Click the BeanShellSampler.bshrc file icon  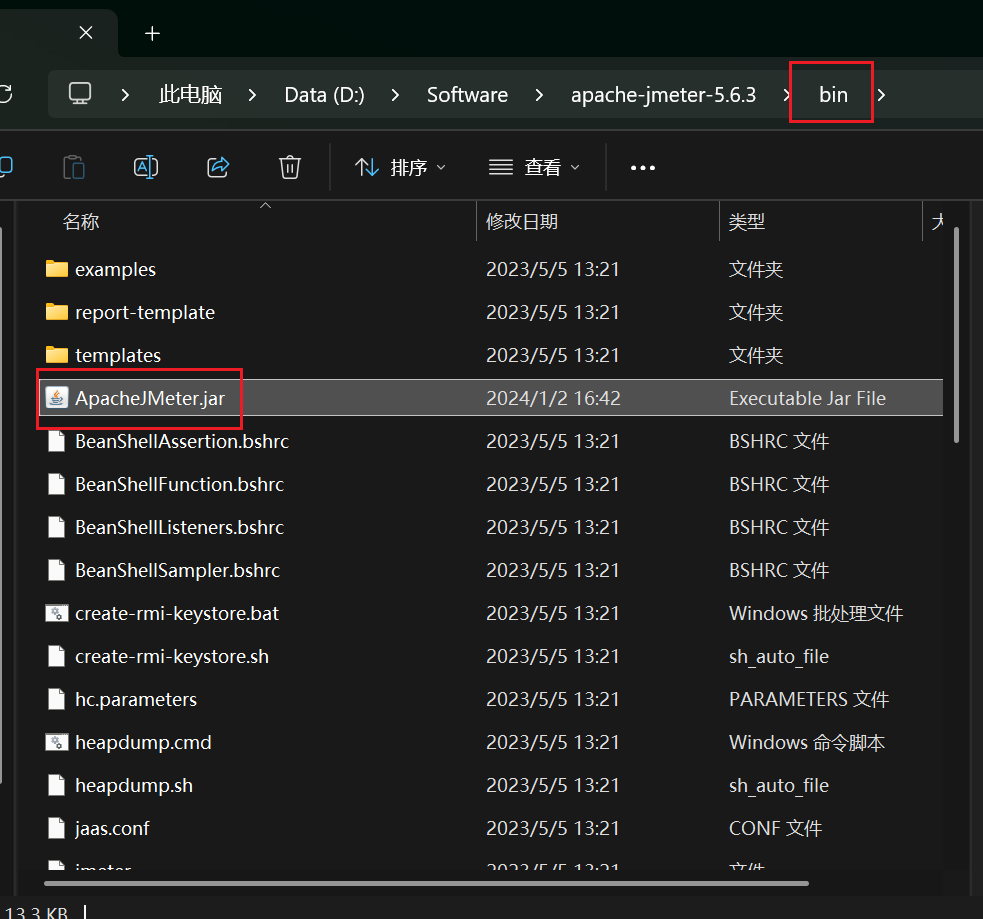click(x=56, y=570)
